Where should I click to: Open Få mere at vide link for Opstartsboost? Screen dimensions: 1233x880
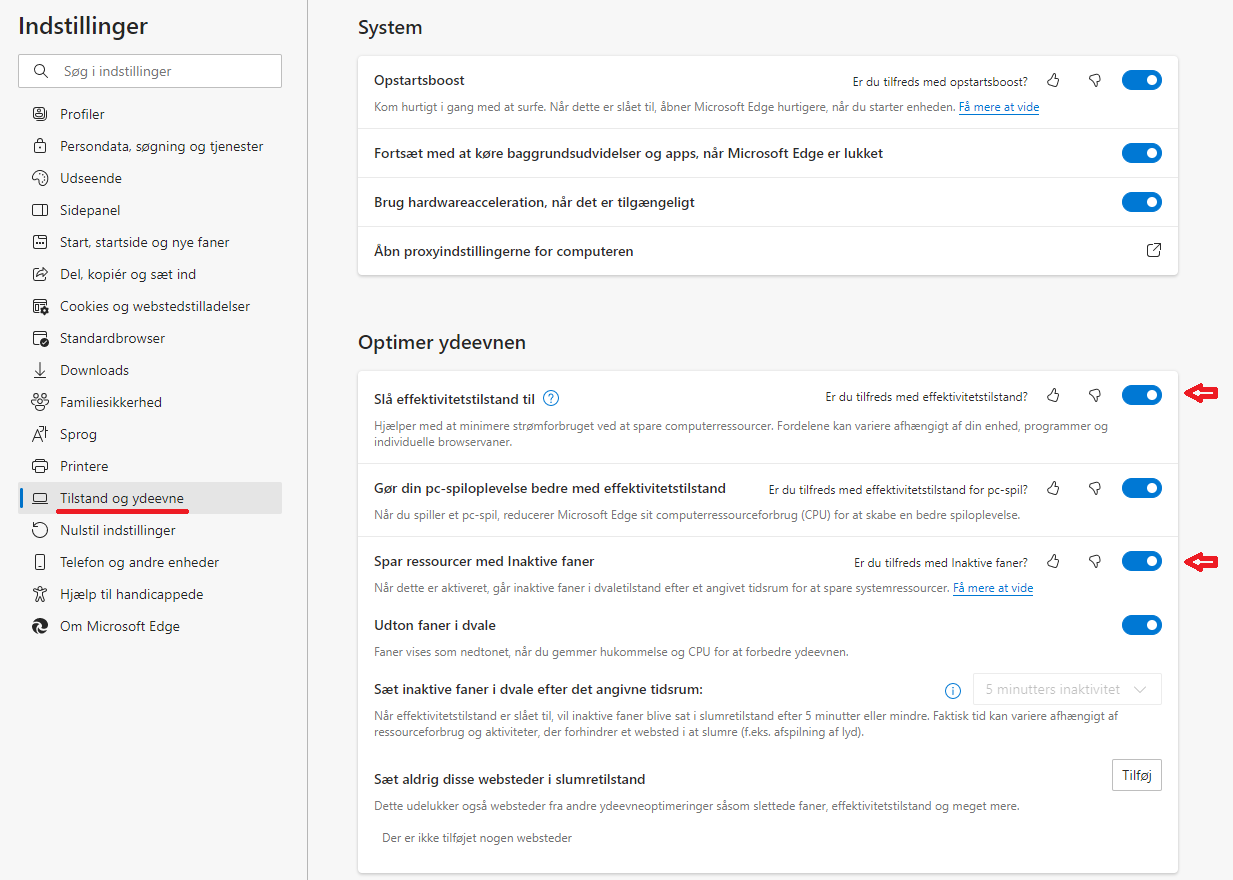tap(998, 107)
